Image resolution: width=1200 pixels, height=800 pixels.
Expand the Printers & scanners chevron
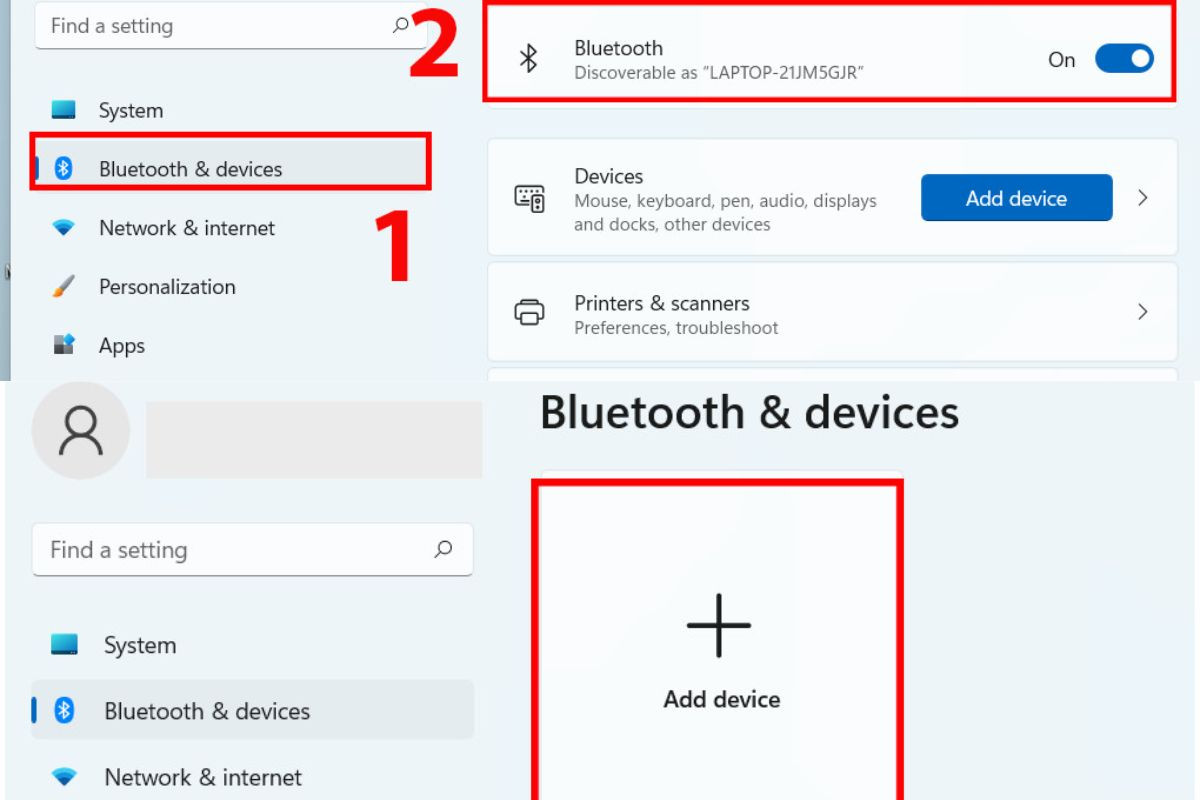(x=1143, y=312)
